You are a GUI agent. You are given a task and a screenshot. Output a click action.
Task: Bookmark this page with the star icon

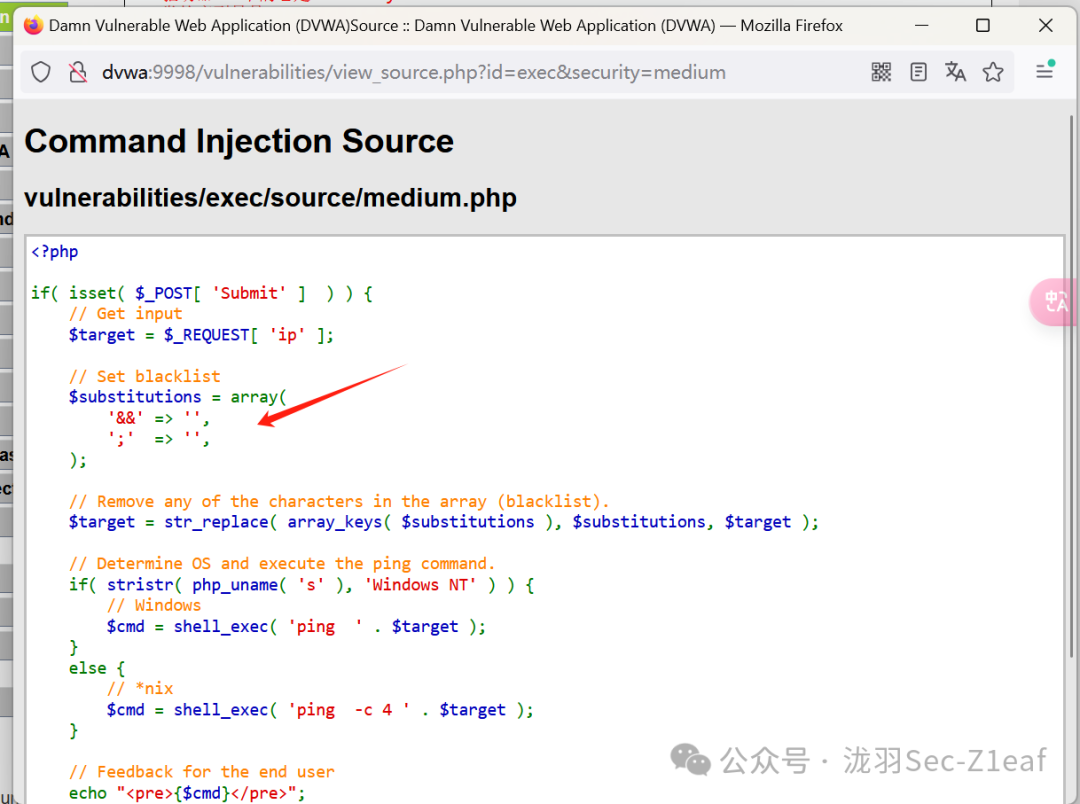point(993,72)
